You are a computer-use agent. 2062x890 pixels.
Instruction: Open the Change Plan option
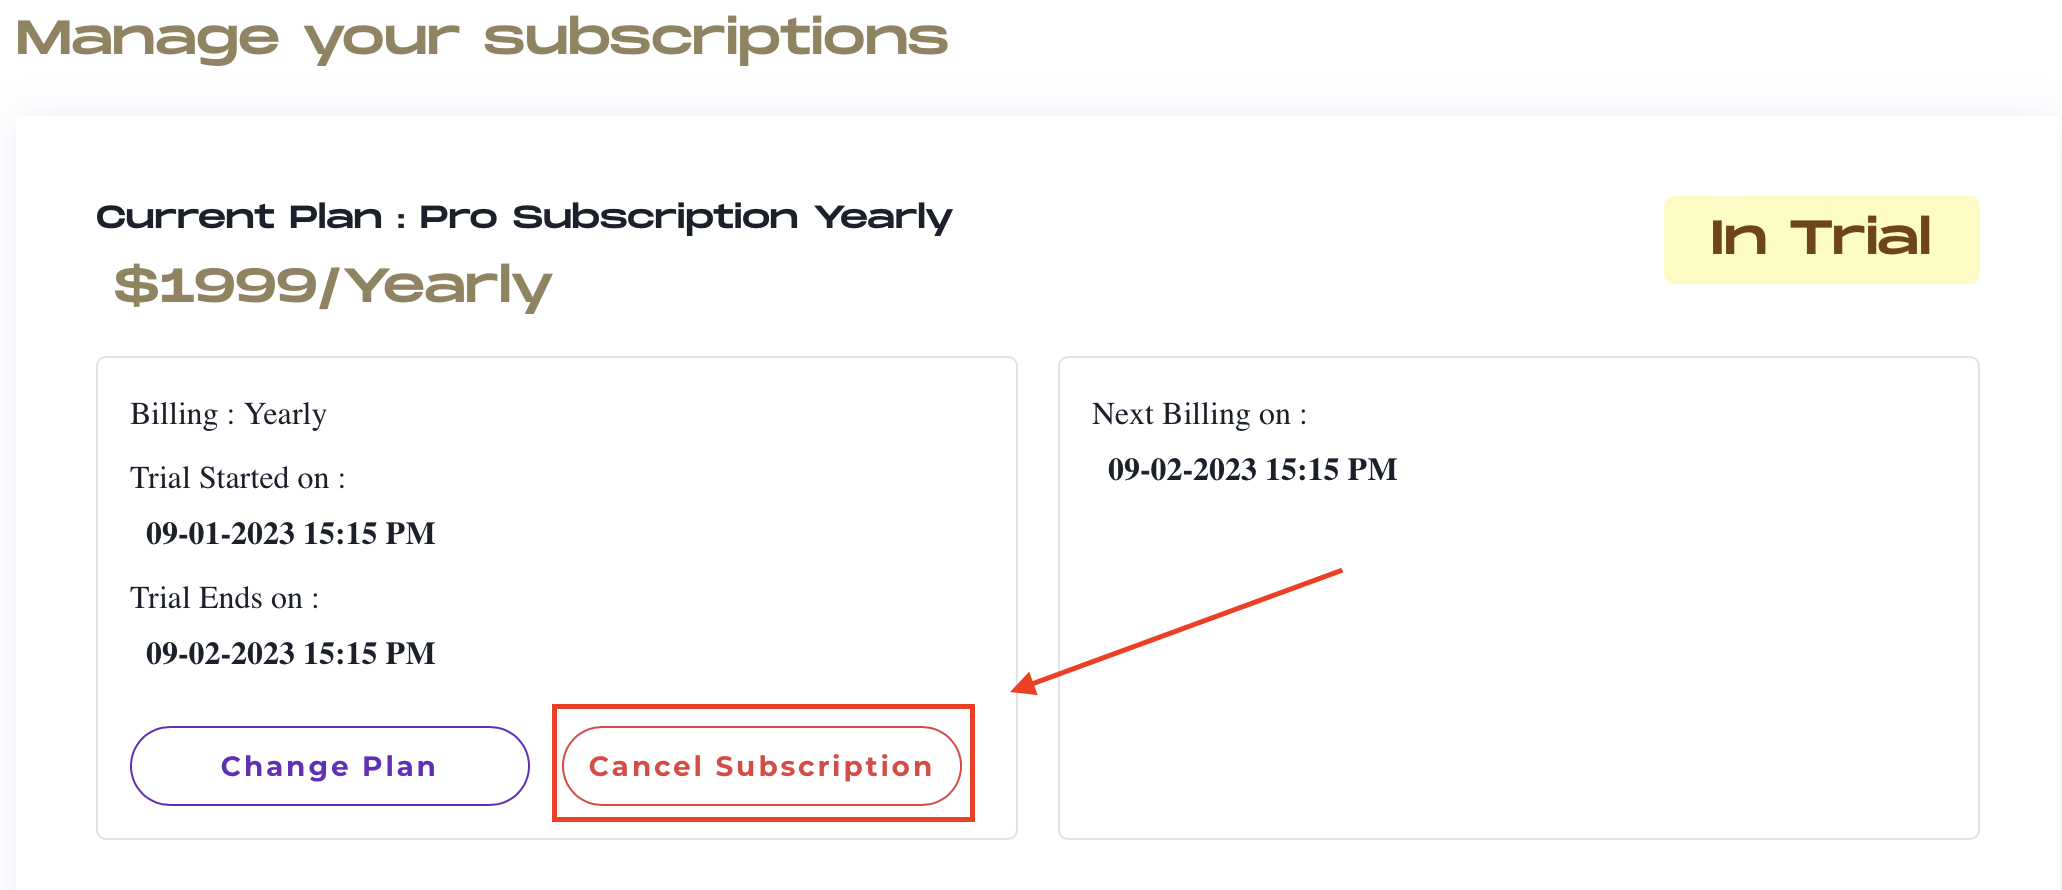(x=329, y=766)
